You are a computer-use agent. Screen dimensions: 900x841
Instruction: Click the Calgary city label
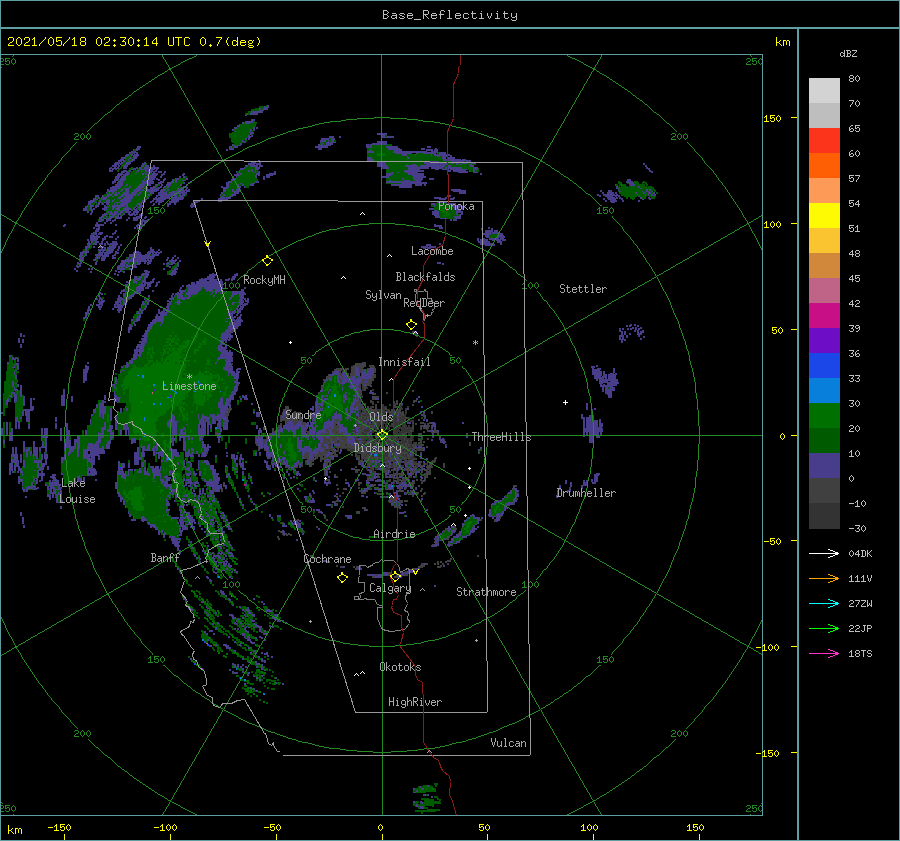click(x=390, y=588)
